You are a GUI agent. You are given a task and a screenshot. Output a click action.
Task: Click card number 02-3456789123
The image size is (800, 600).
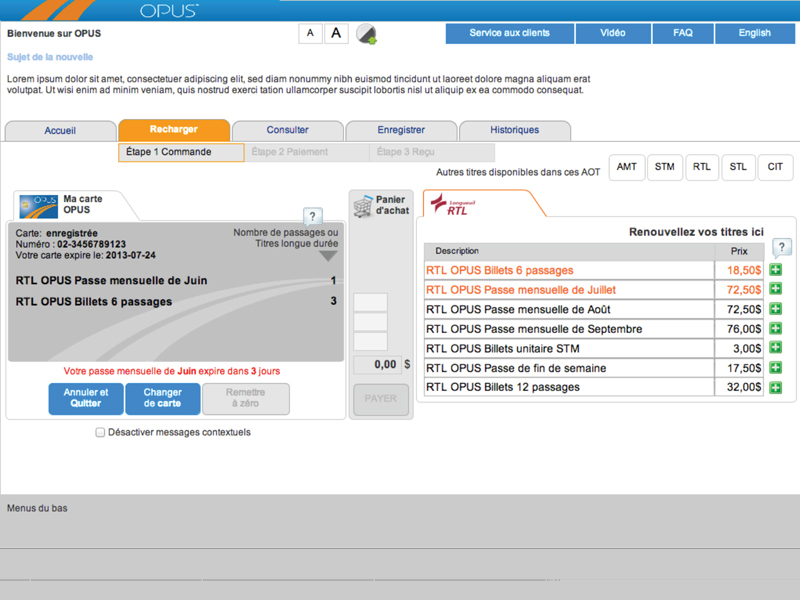(x=91, y=244)
